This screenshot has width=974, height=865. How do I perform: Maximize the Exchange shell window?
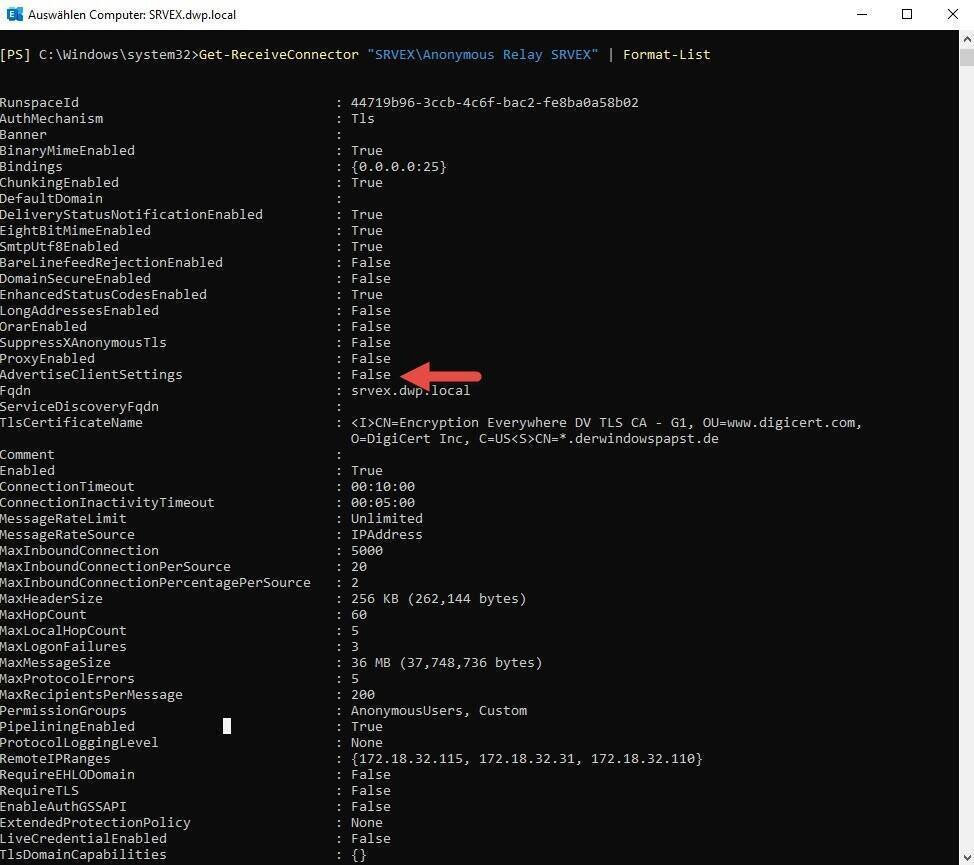(907, 15)
